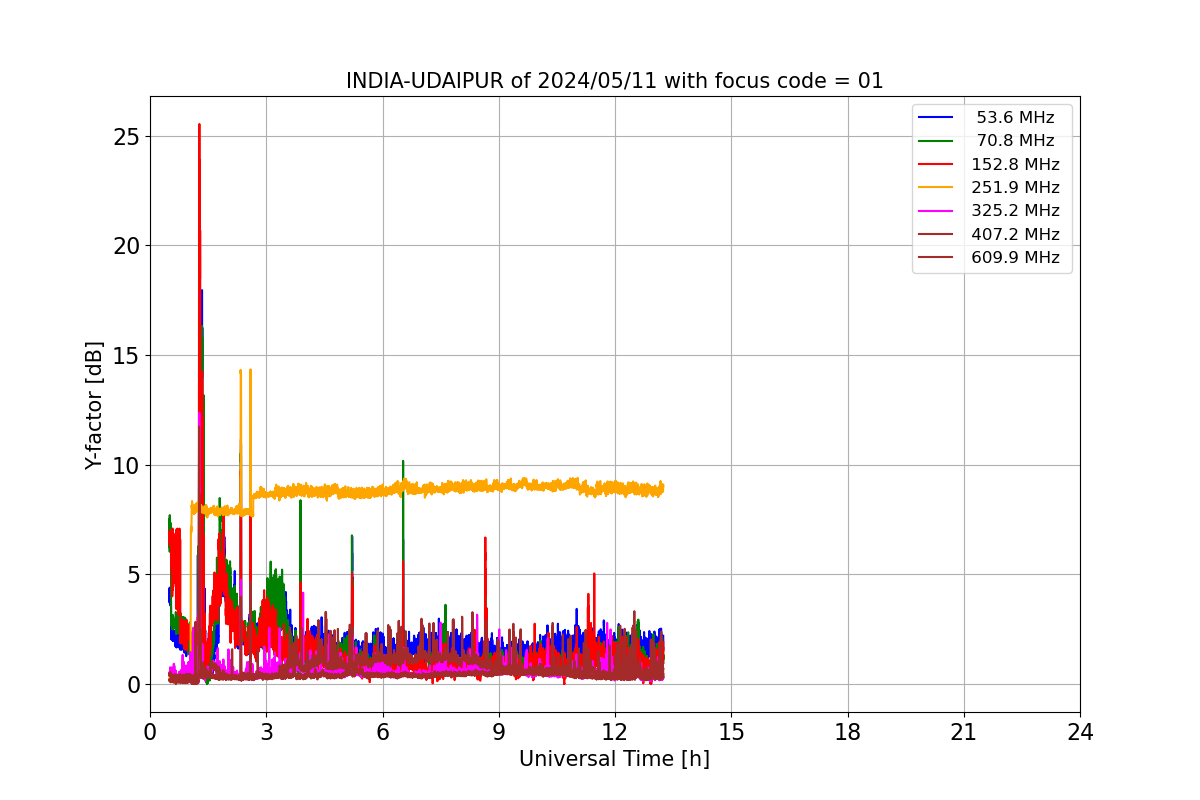Click x-axis tick label 0
Screen dimensions: 1200x800
click(x=150, y=732)
